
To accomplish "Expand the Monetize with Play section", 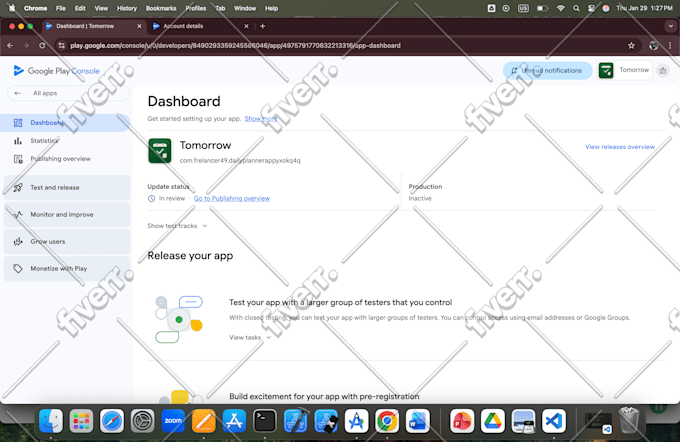I will [x=67, y=268].
